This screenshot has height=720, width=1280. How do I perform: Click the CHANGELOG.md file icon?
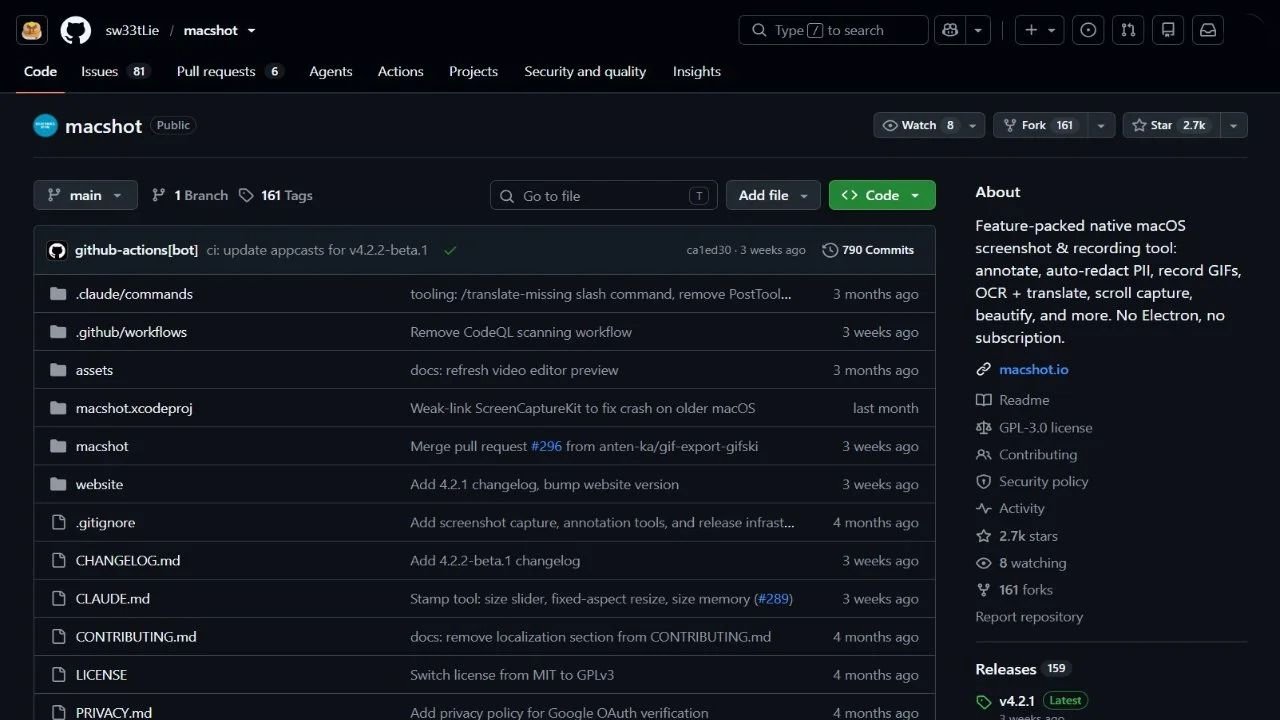(58, 560)
